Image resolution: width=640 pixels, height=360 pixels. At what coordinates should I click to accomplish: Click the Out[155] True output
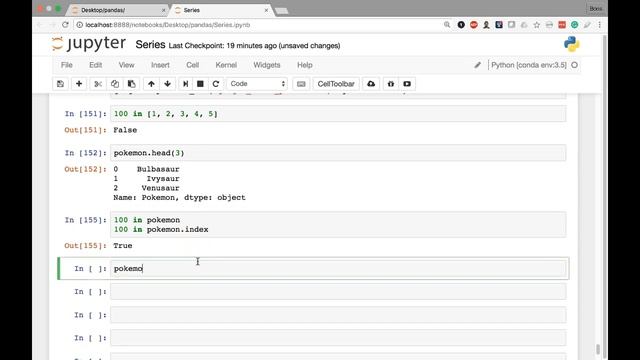pyautogui.click(x=122, y=246)
